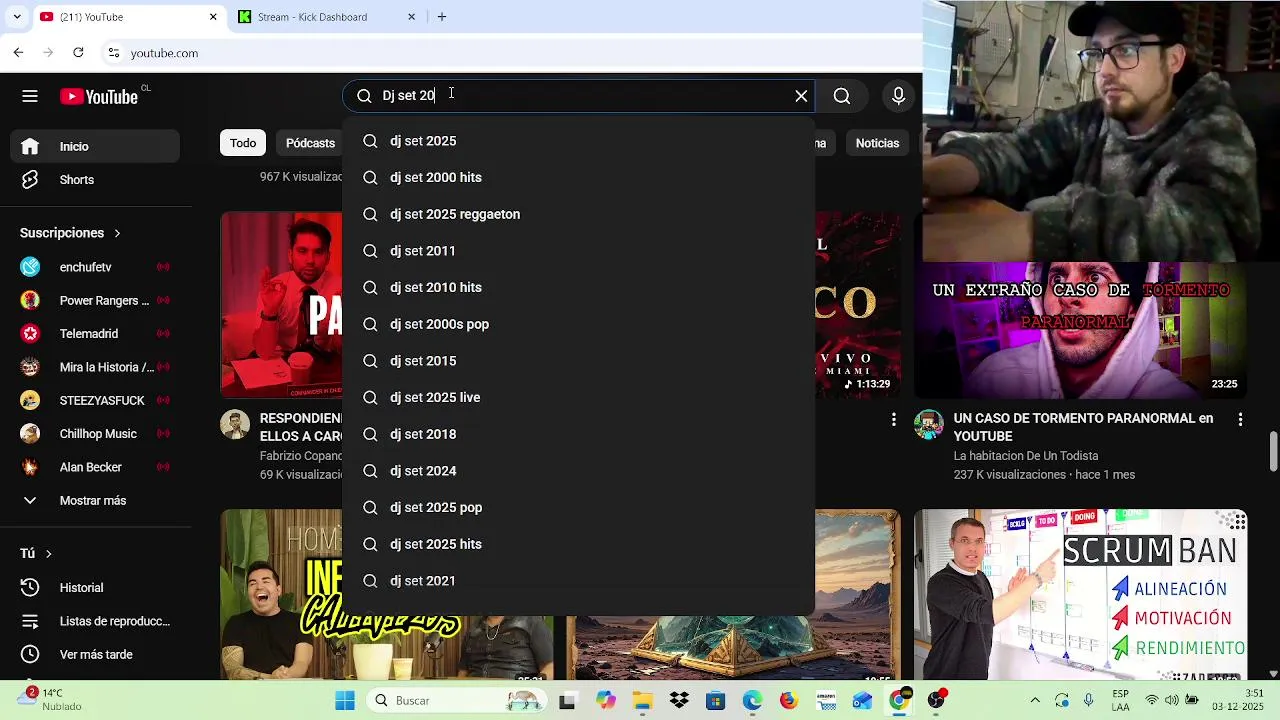
Task: Click the tormento paranormal video title
Action: pos(1083,427)
